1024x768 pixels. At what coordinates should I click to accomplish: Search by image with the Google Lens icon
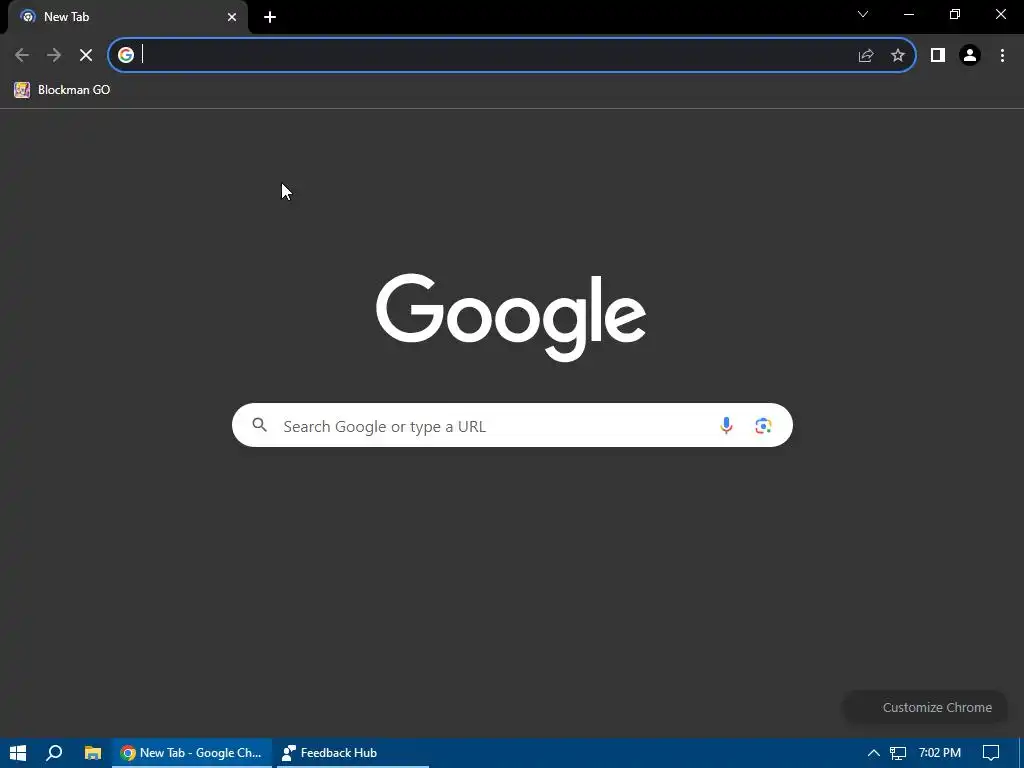pos(763,426)
